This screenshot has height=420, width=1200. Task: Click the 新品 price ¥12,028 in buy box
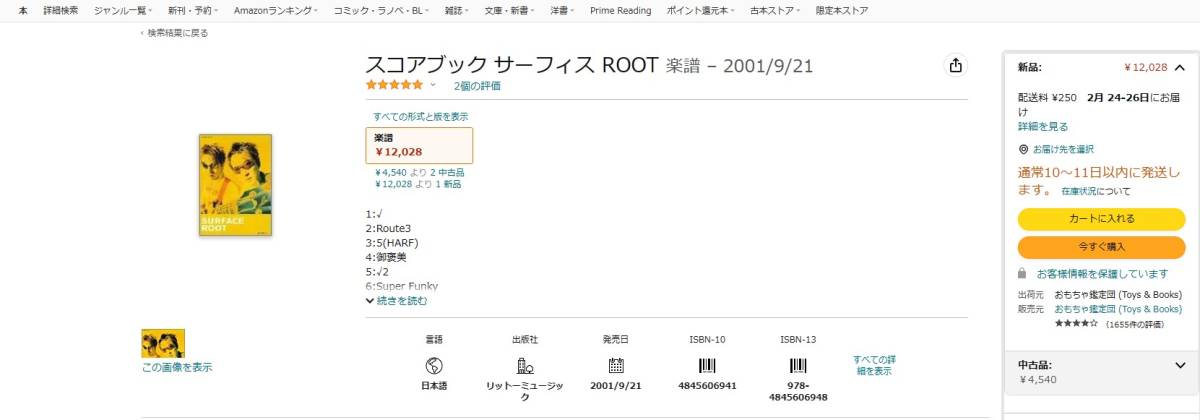coord(1146,68)
